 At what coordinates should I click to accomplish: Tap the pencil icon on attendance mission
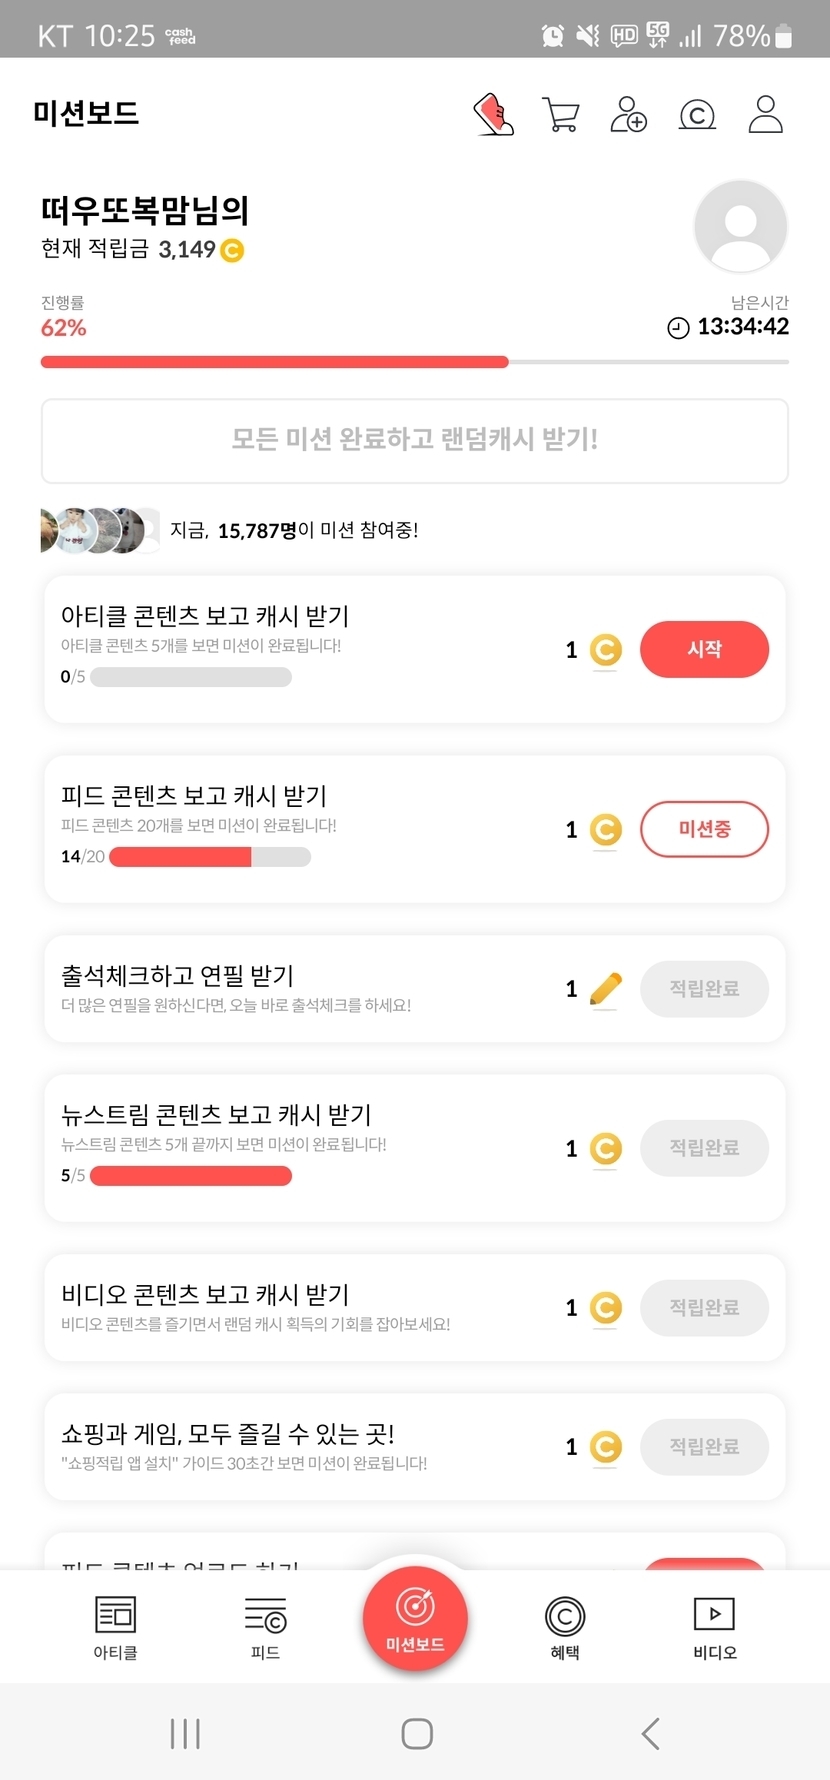click(x=606, y=989)
